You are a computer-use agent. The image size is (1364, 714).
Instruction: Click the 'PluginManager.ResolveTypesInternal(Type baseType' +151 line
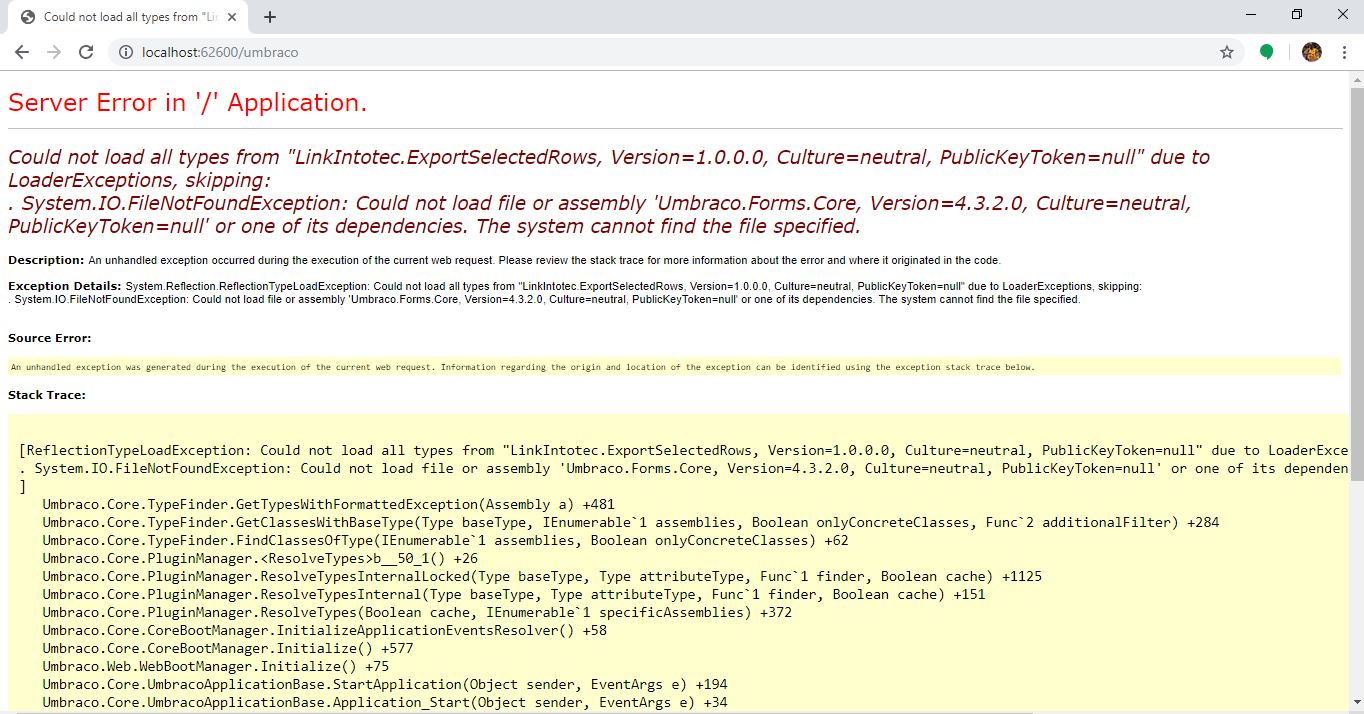(514, 594)
